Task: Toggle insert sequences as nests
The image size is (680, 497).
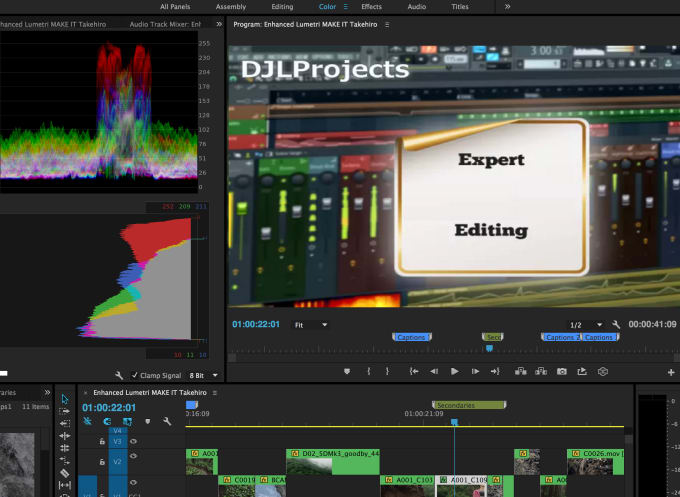Action: click(87, 421)
